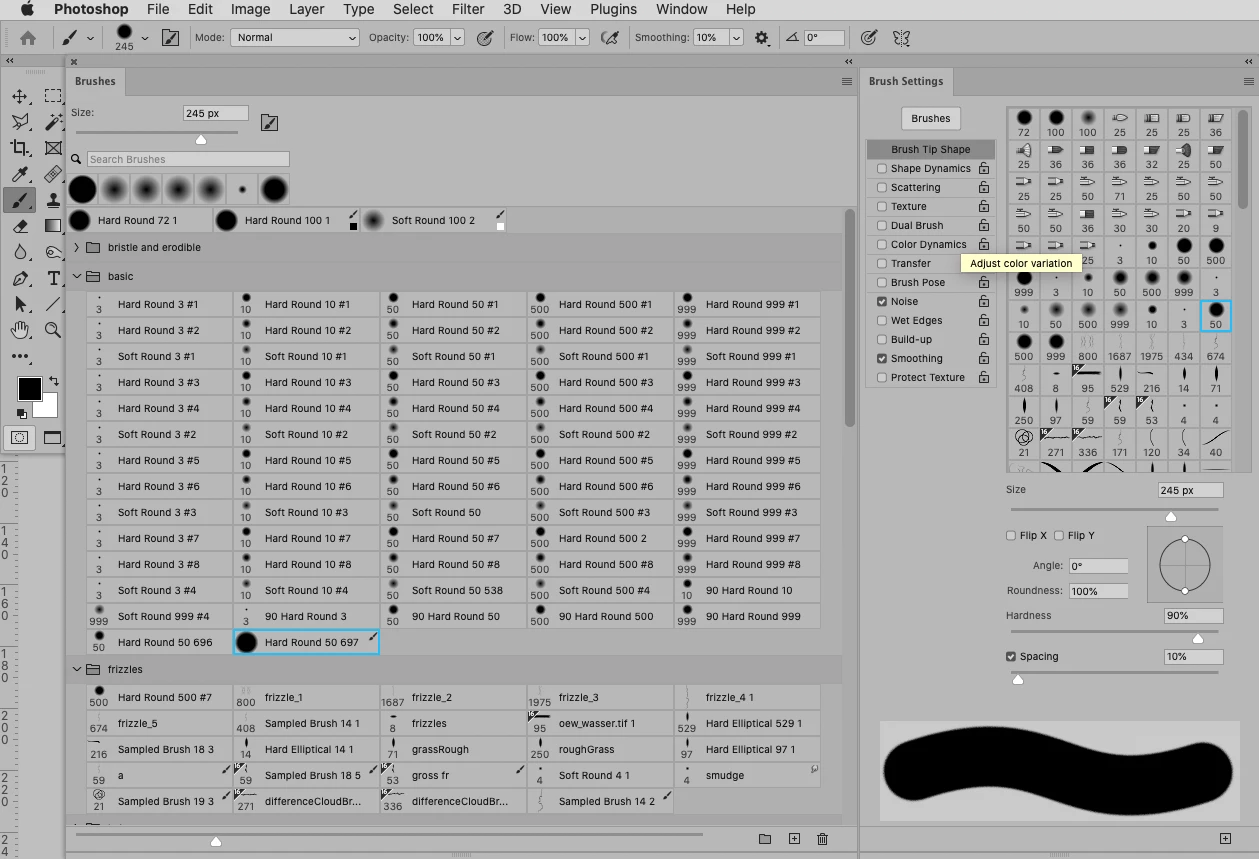This screenshot has height=859, width=1259.
Task: Select the Soft Round 100 2 recent brush
Action: 434,220
